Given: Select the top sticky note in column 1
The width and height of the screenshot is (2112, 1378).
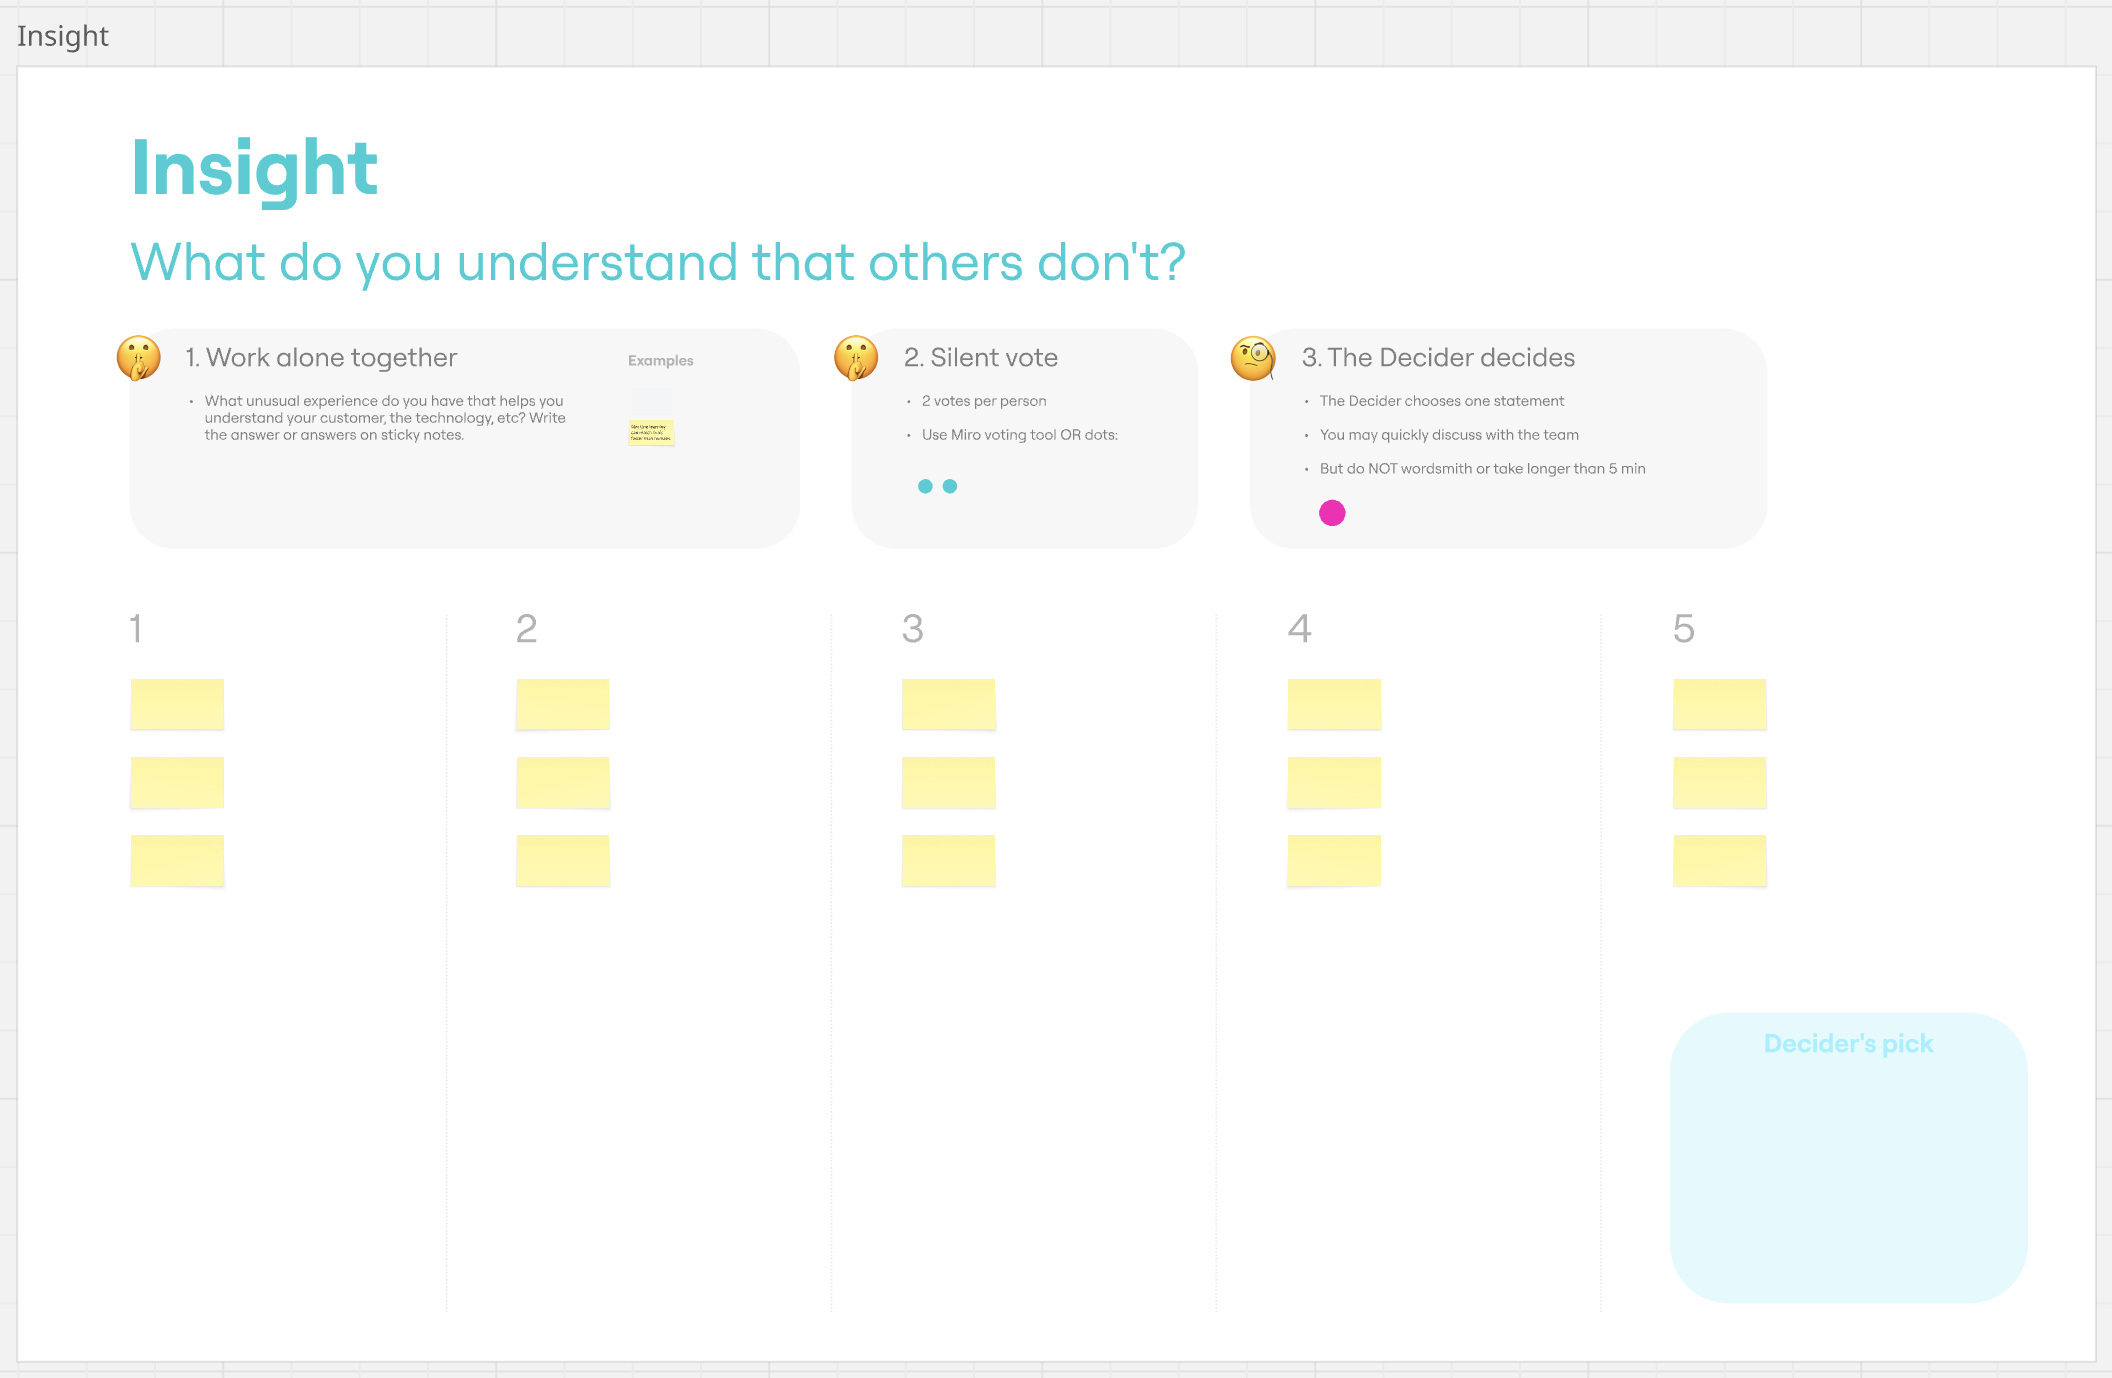Looking at the screenshot, I should [177, 704].
